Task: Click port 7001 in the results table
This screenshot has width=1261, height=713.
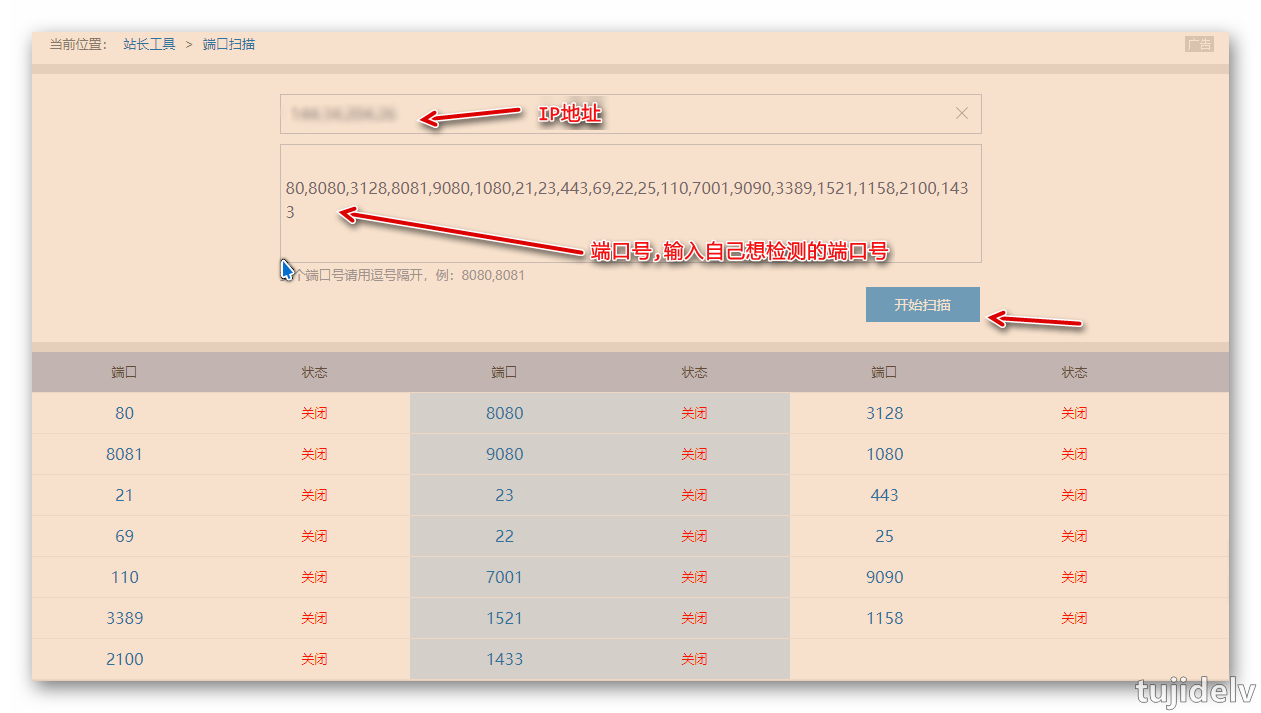Action: click(x=504, y=577)
